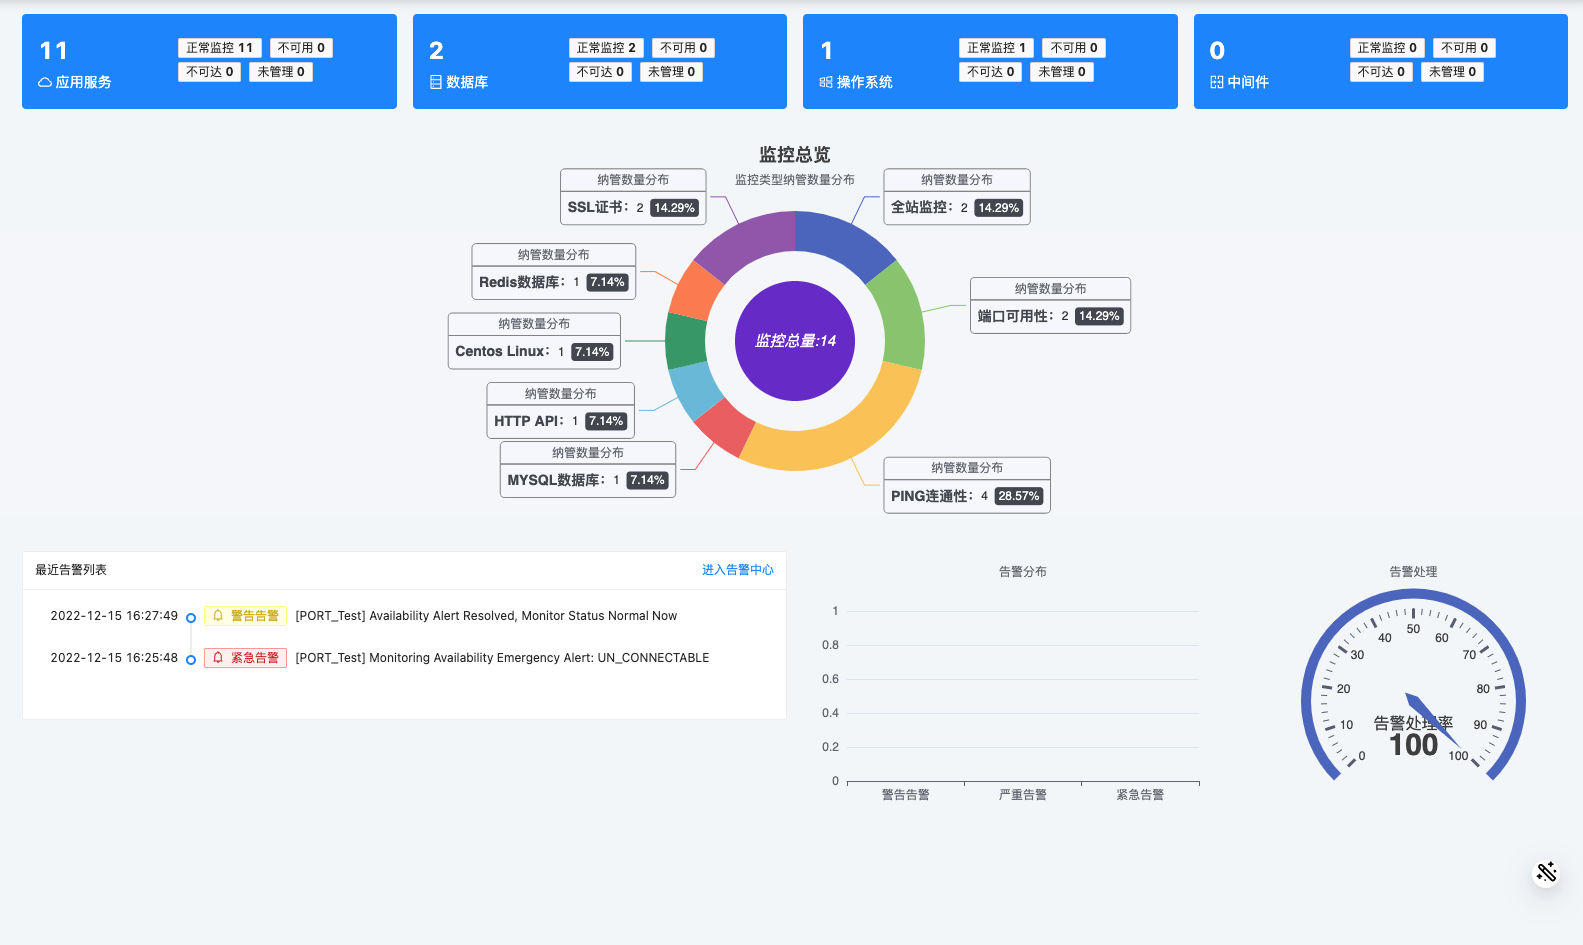This screenshot has height=945, width=1583.
Task: Select the 操作系统 label in the third card
Action: pos(864,82)
